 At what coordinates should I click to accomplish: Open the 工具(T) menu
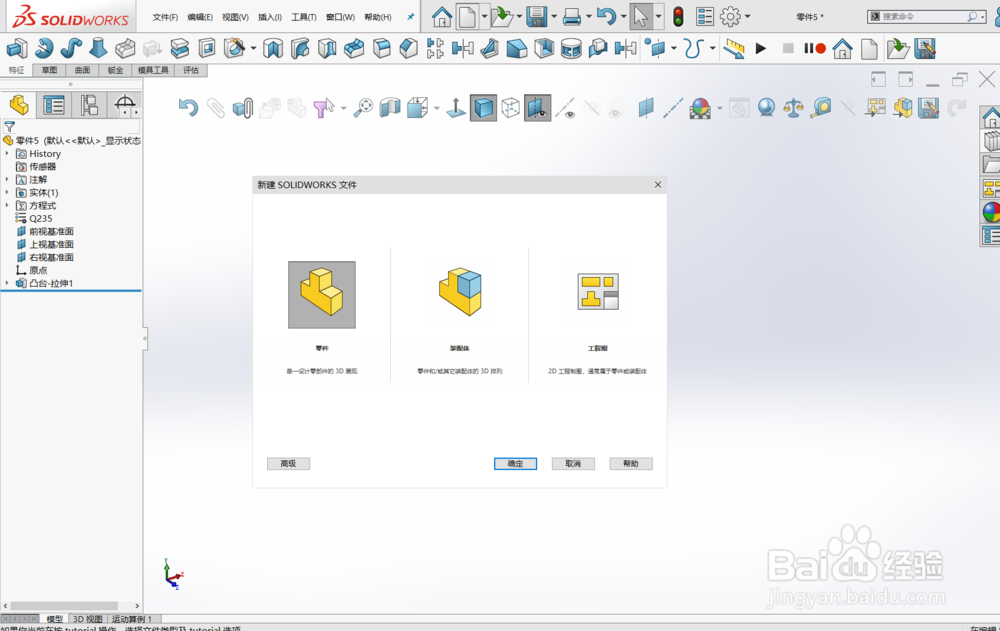304,17
